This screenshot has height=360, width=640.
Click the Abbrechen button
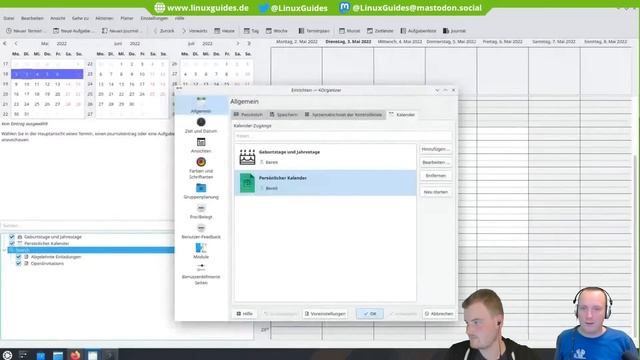coord(439,313)
